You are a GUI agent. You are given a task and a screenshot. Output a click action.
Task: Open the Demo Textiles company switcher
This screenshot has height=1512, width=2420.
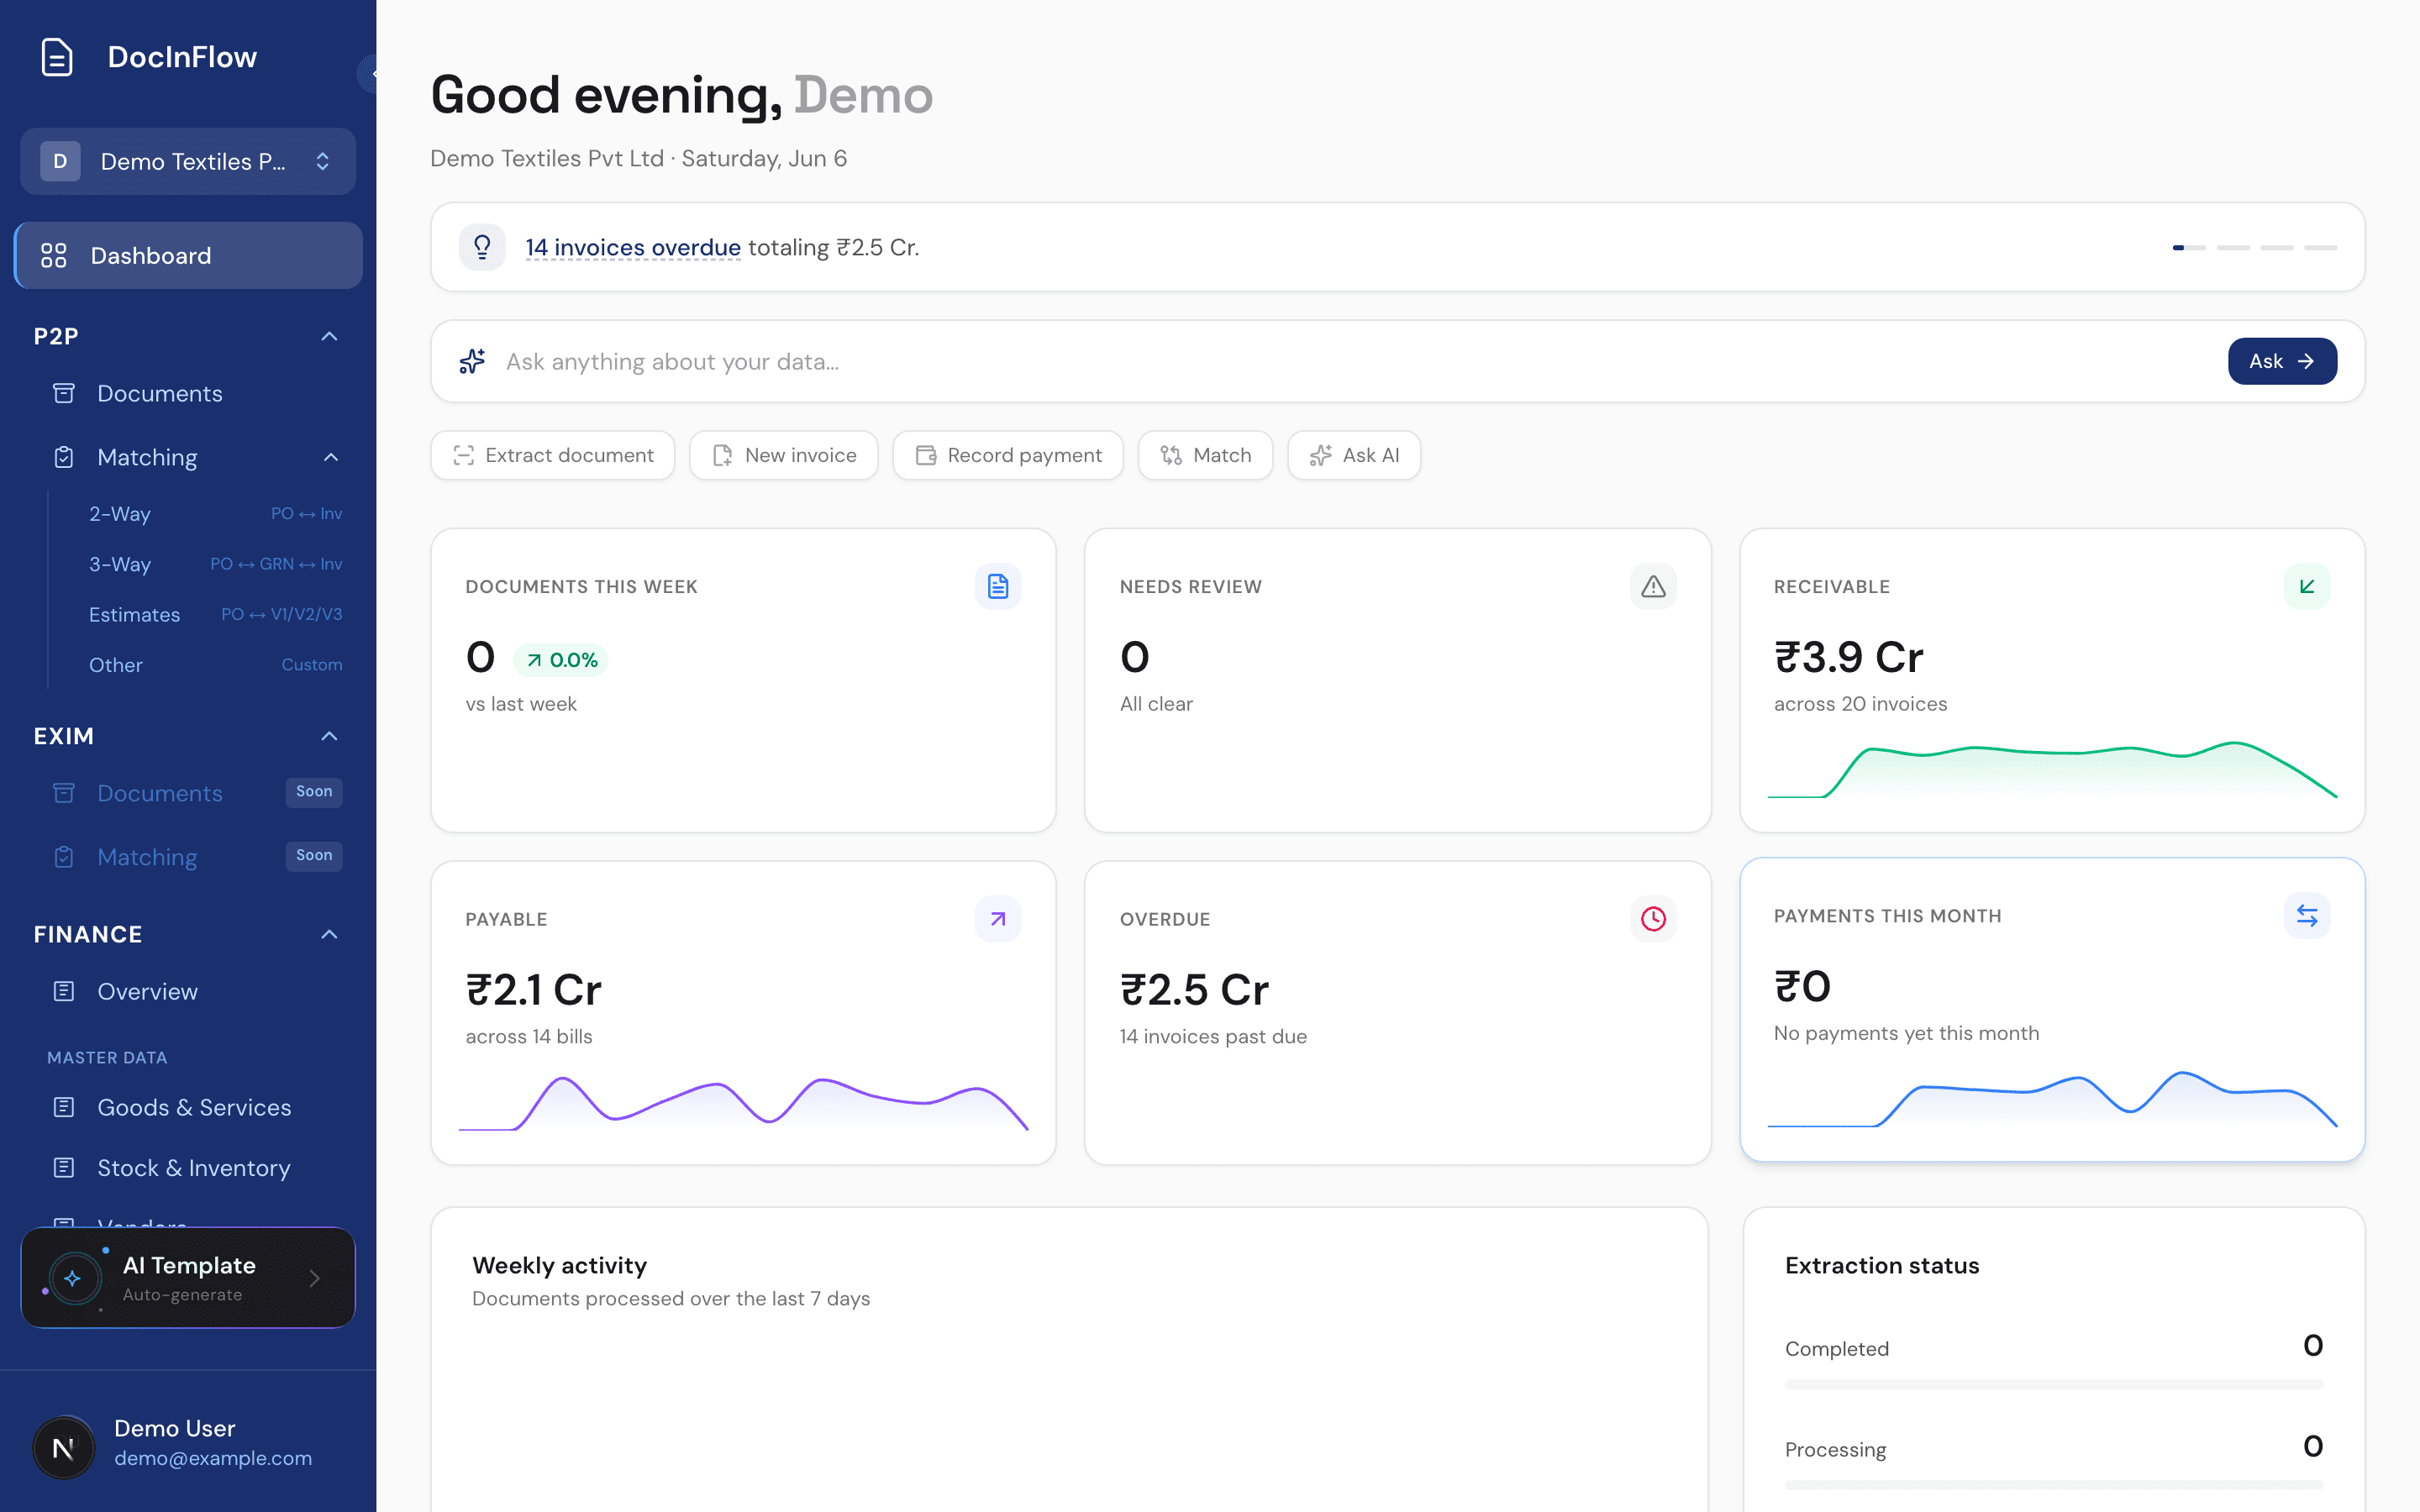[x=188, y=161]
